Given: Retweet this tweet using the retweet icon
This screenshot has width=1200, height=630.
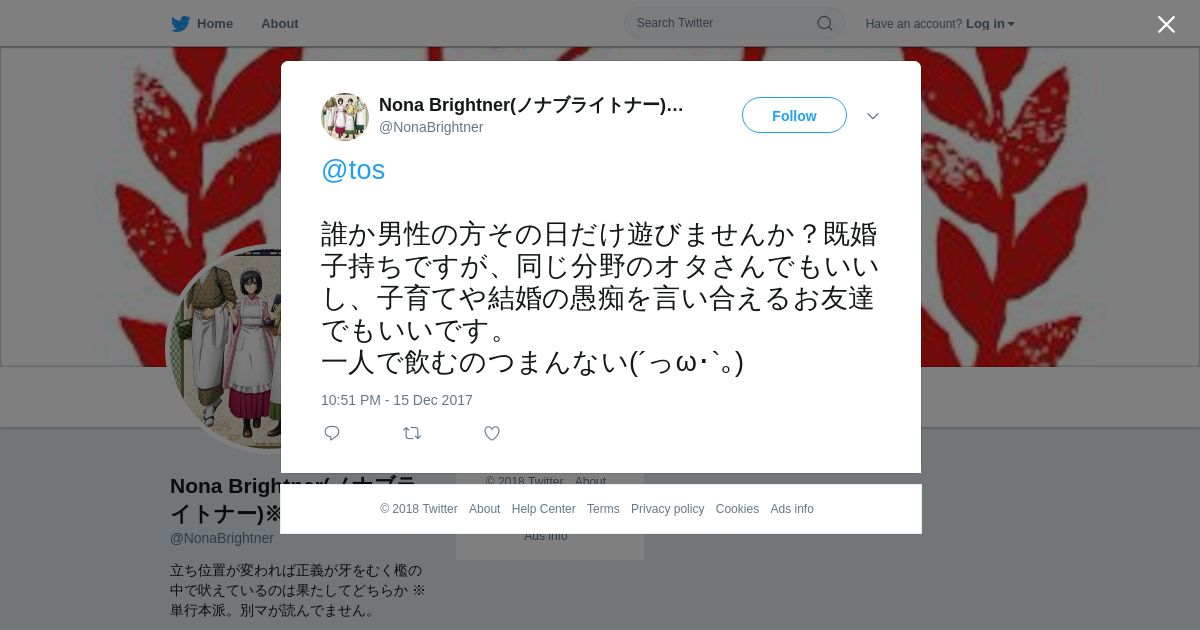Looking at the screenshot, I should pyautogui.click(x=412, y=433).
